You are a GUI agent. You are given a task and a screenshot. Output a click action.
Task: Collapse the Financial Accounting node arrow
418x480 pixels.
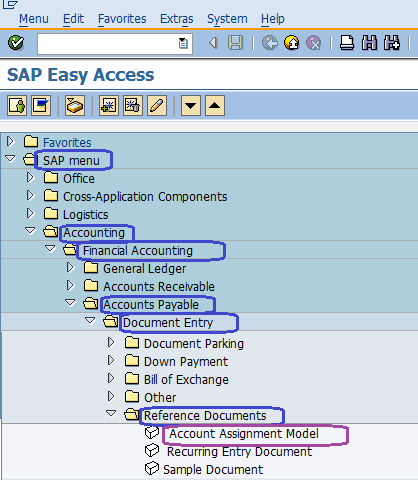50,249
